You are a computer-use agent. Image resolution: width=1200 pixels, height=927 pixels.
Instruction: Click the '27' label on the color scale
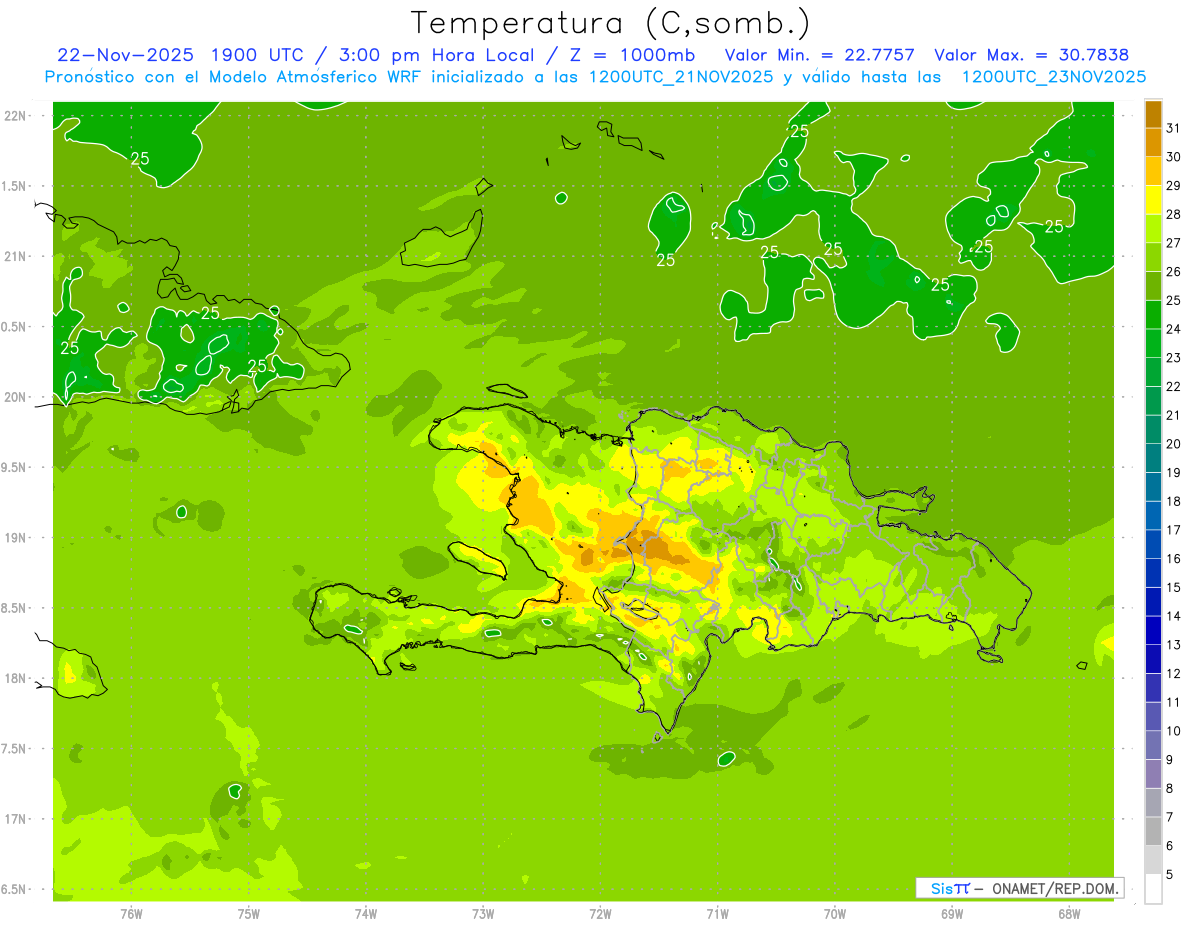[x=1174, y=243]
